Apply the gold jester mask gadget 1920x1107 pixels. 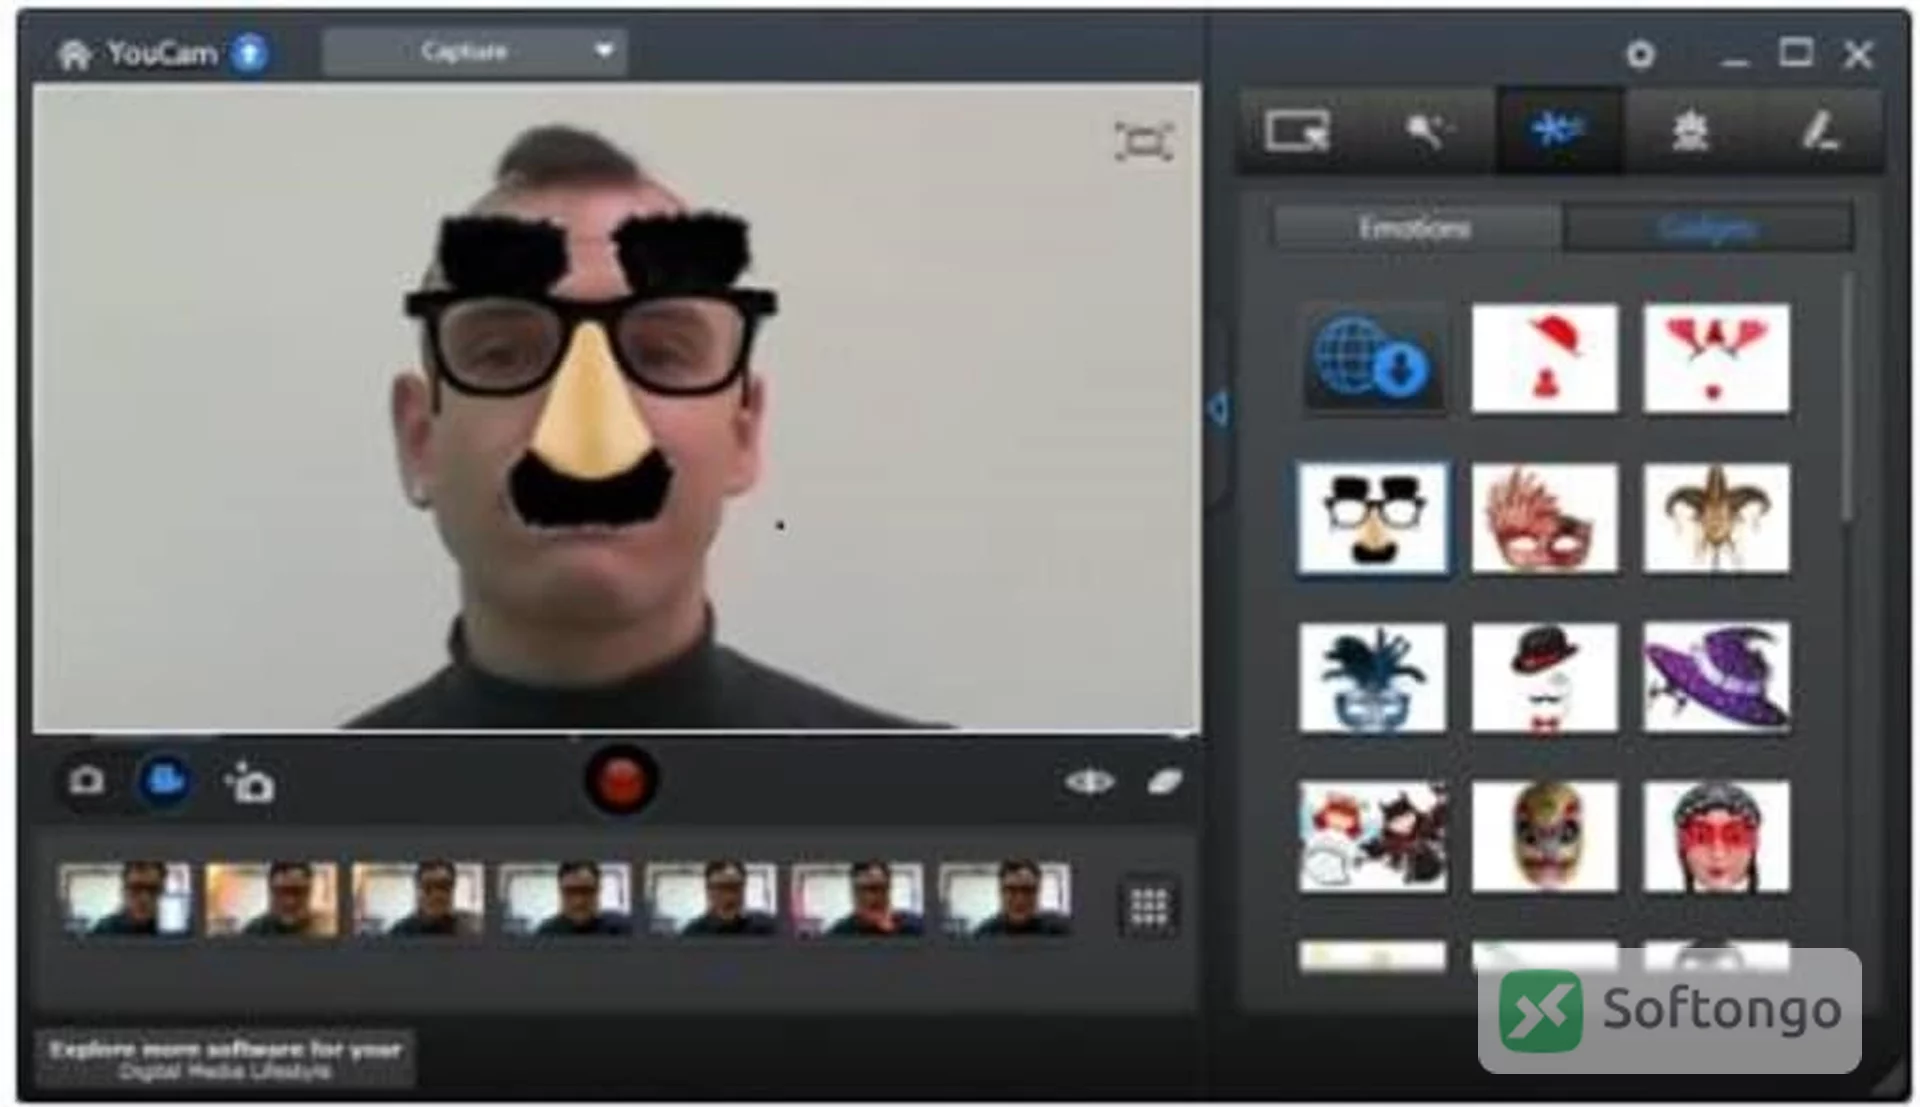pos(1716,518)
